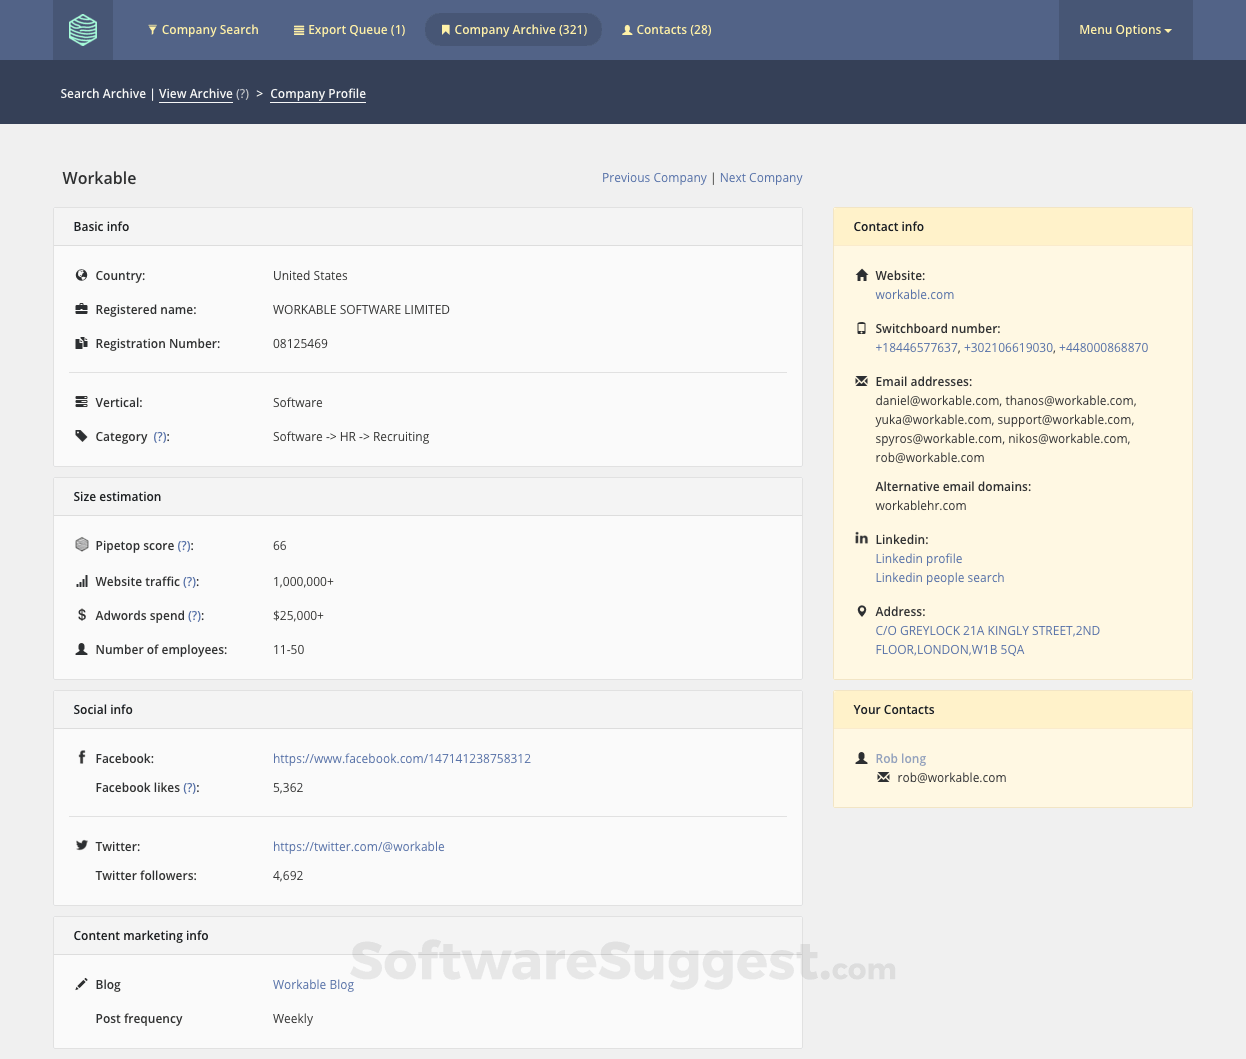Select registration number 08125469
The image size is (1246, 1059).
pos(300,344)
